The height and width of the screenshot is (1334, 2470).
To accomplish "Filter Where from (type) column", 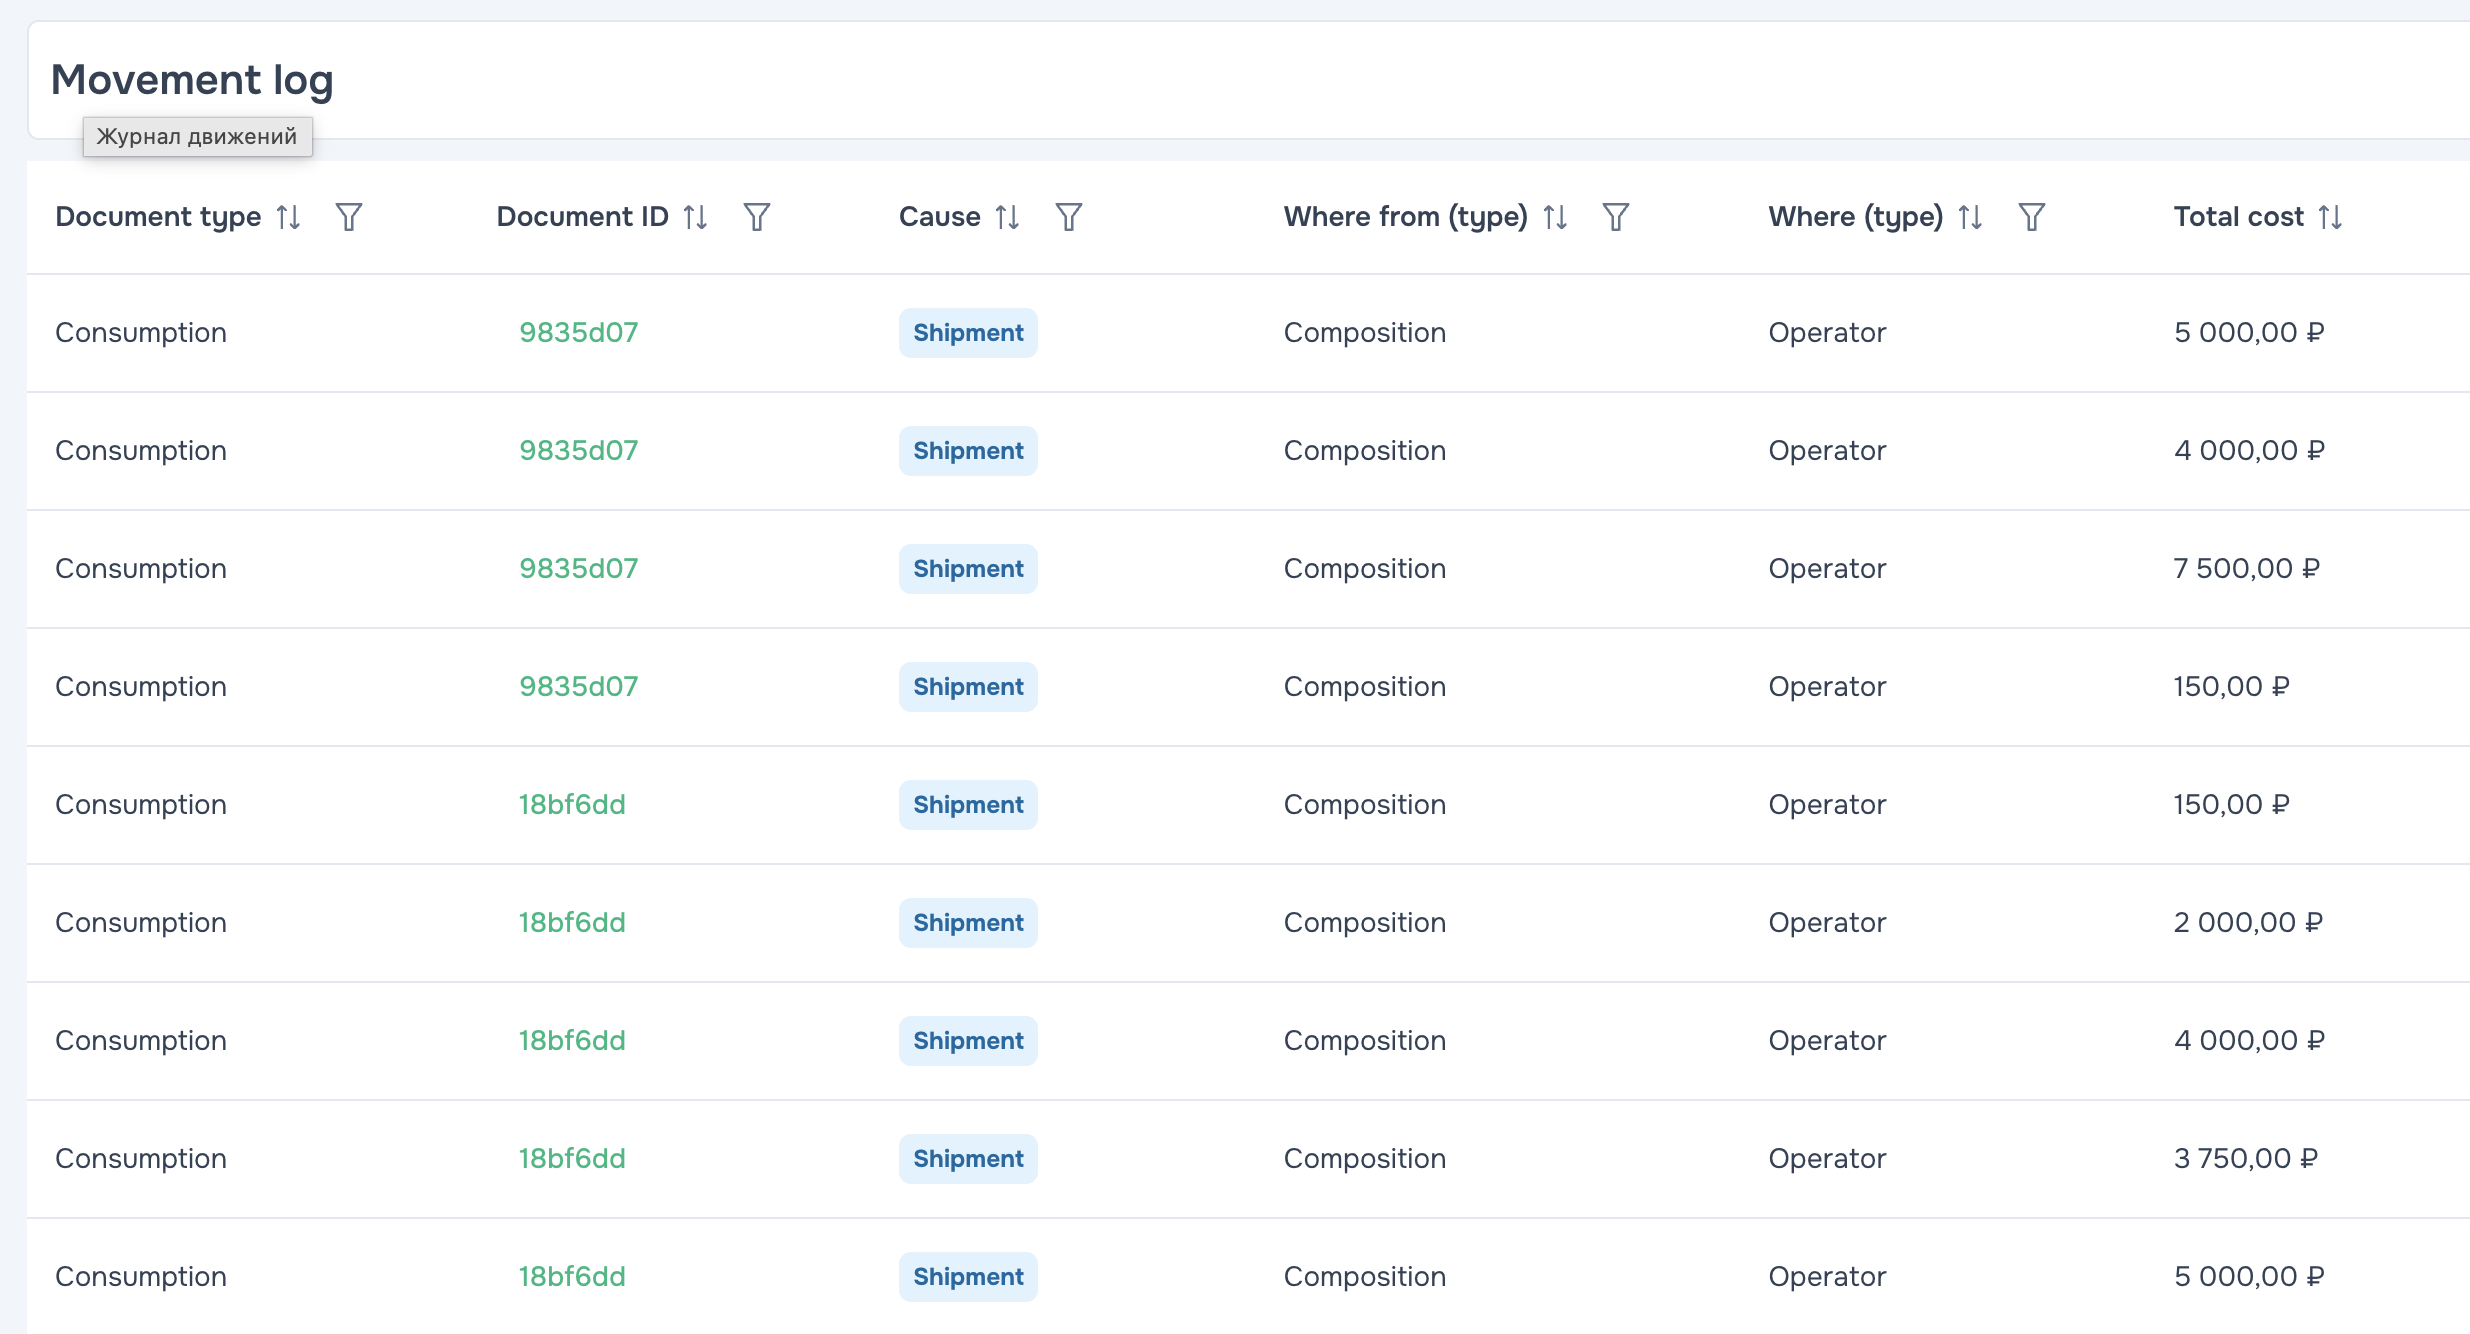I will point(1616,217).
